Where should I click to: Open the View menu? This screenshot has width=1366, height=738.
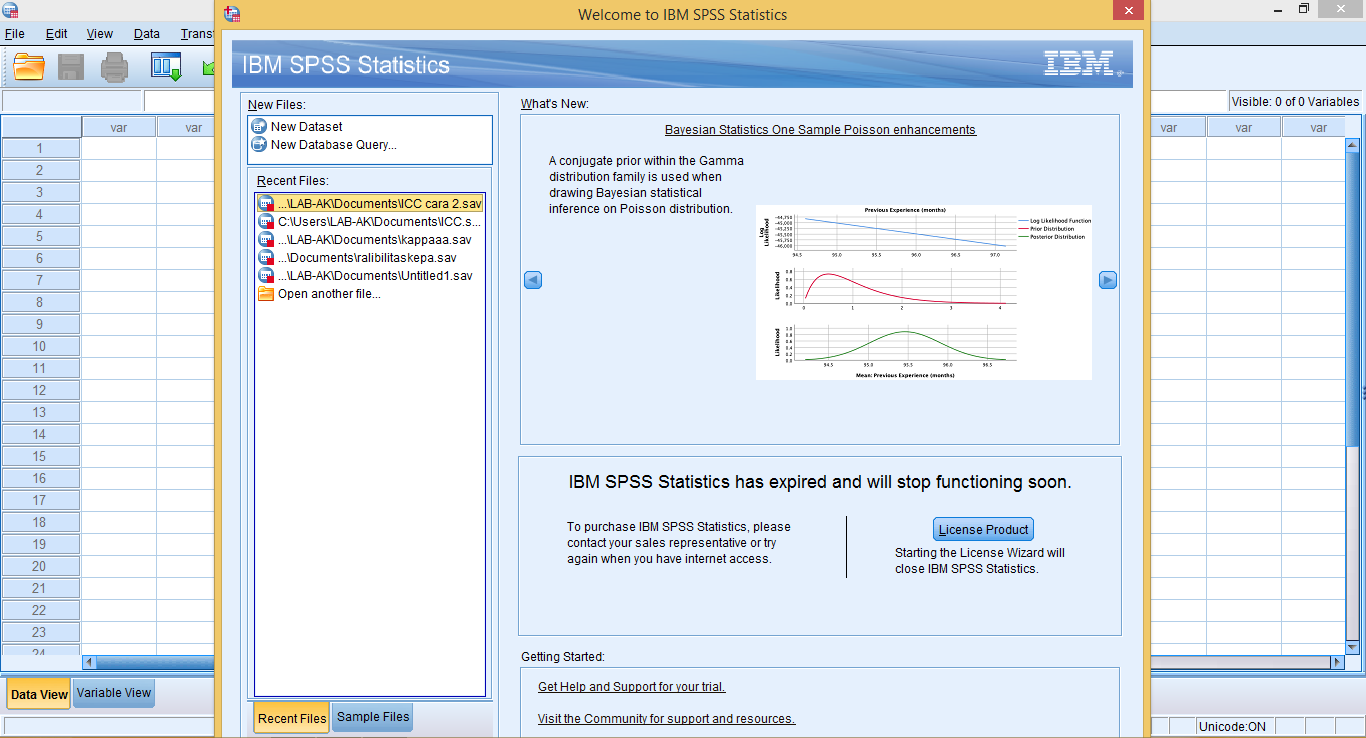tap(100, 34)
